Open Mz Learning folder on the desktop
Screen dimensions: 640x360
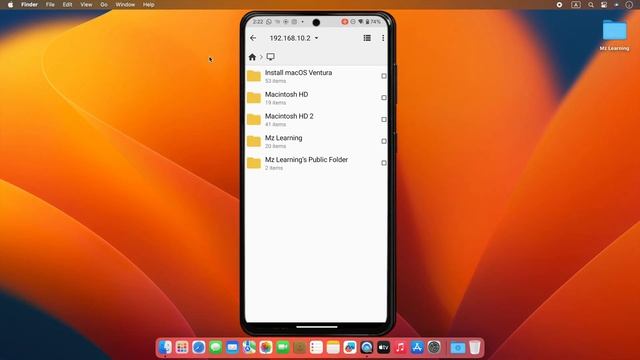tap(614, 35)
